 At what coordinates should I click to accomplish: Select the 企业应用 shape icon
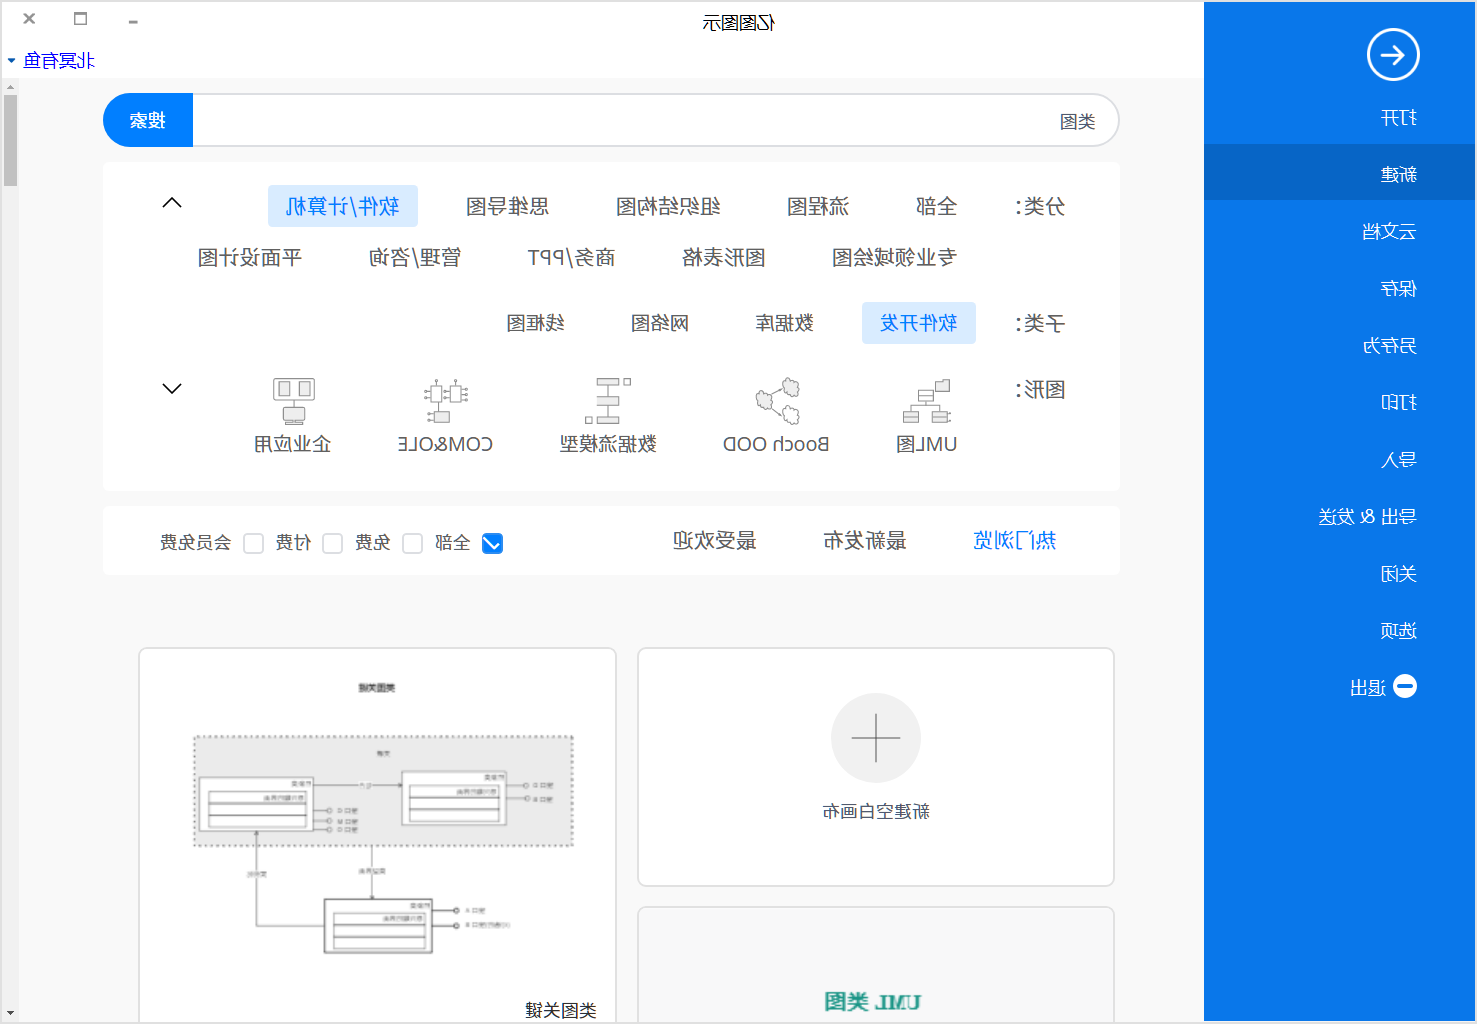[293, 402]
